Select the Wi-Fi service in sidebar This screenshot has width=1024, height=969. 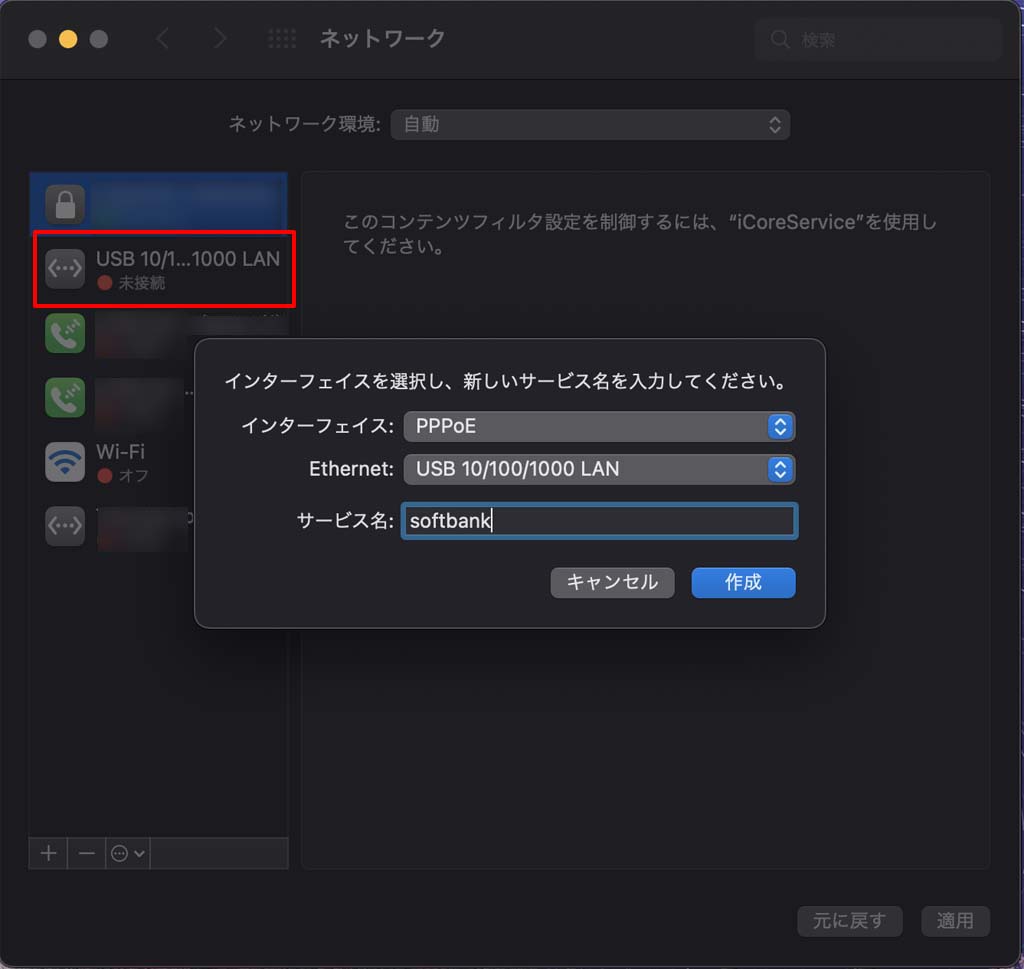[120, 462]
